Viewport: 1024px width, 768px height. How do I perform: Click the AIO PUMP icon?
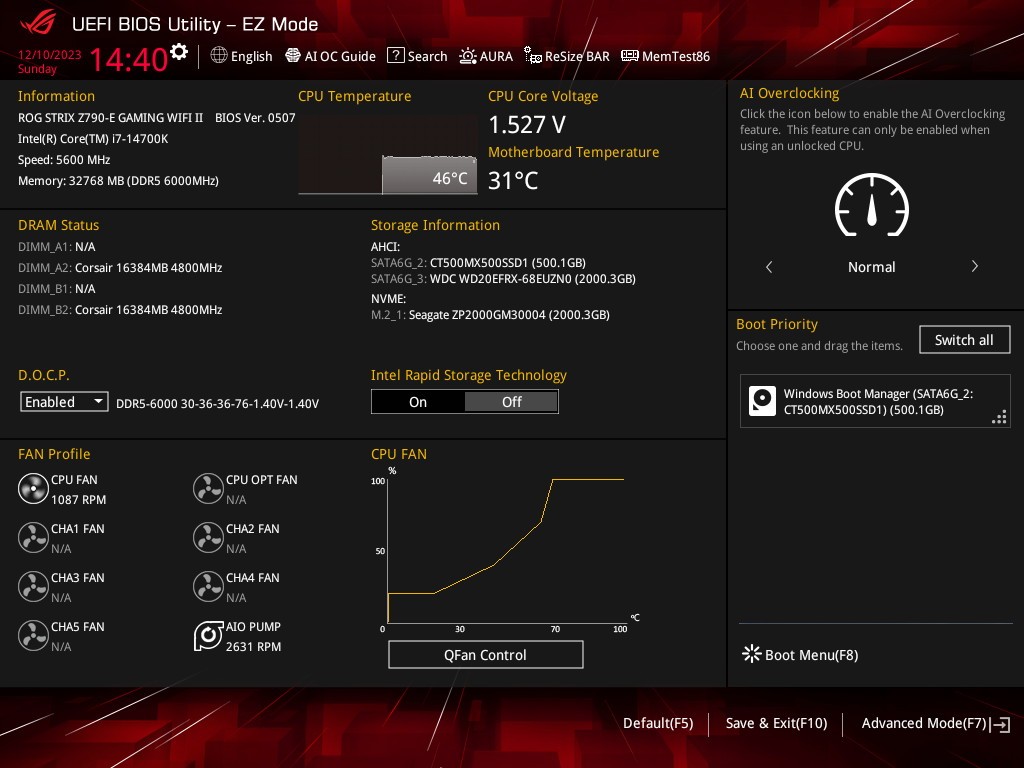click(208, 636)
